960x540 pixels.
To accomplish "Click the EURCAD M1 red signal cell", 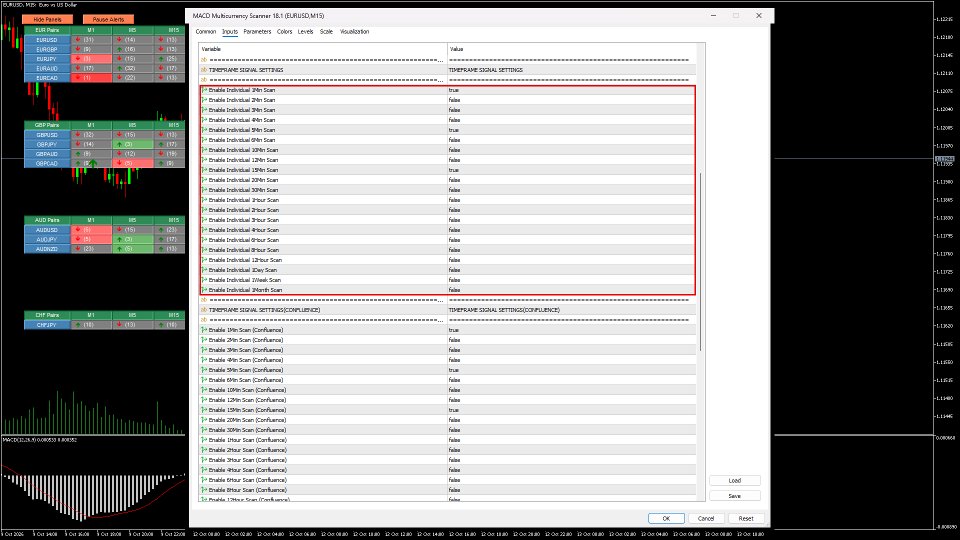I will click(91, 78).
